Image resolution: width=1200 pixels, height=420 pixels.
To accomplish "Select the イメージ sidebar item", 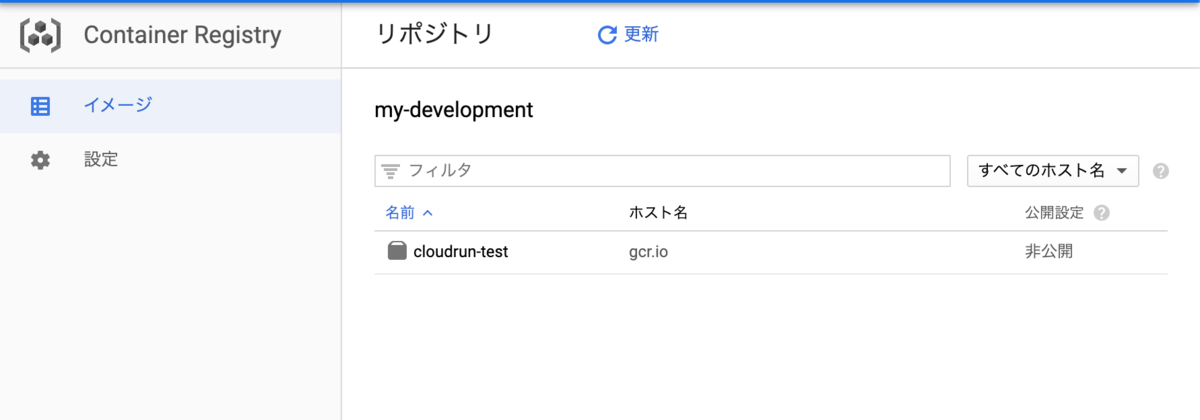I will (x=170, y=106).
